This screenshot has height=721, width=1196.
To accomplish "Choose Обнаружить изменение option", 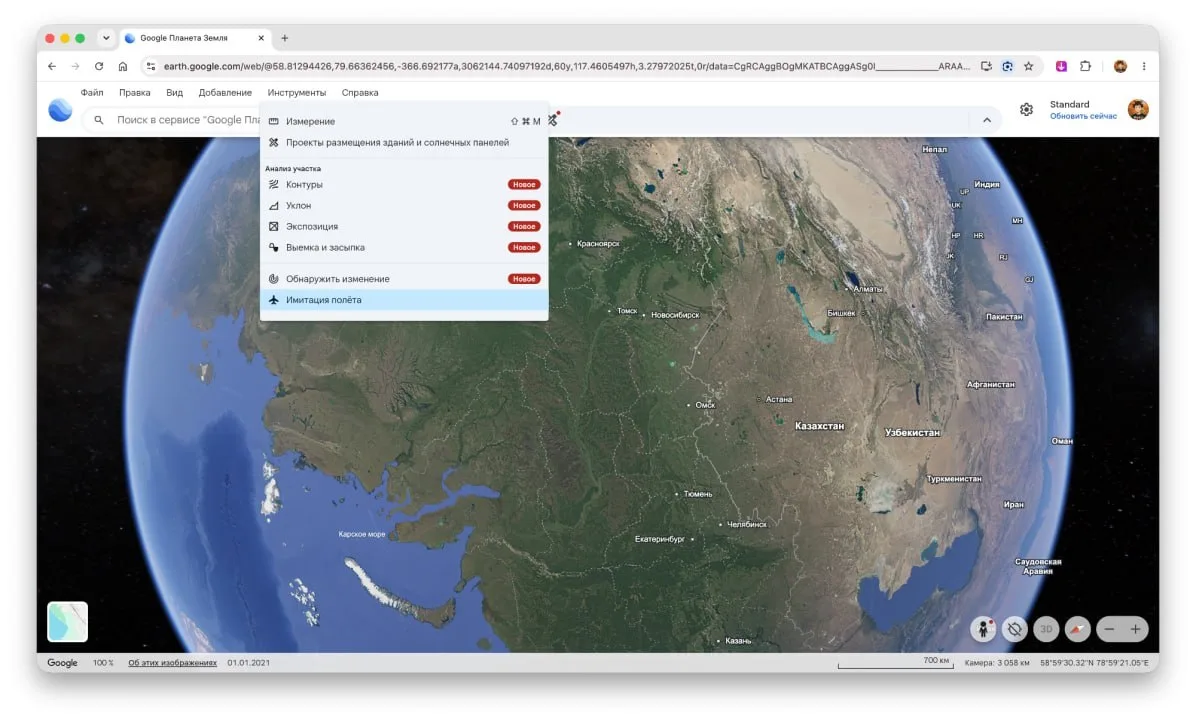I will point(403,279).
